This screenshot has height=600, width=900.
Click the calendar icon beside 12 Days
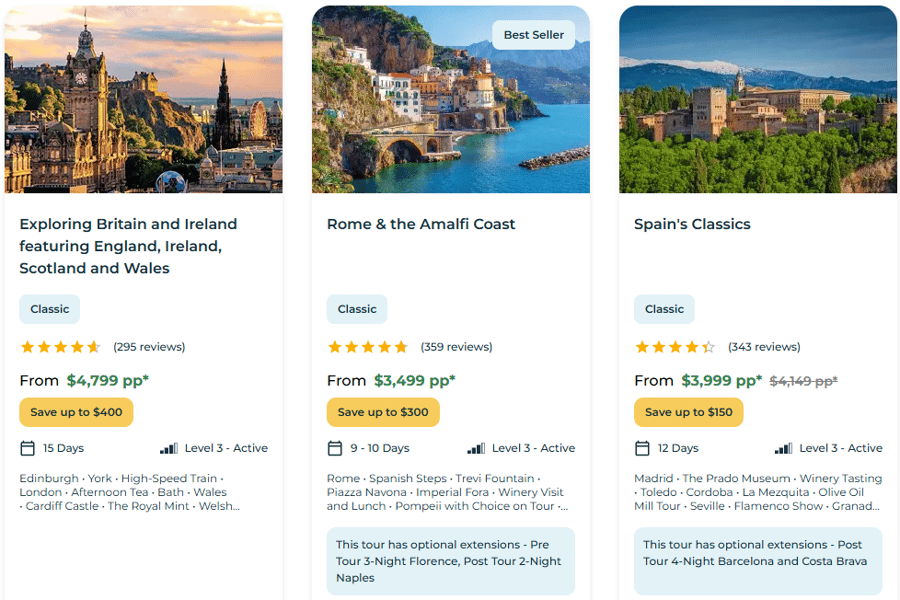[642, 448]
